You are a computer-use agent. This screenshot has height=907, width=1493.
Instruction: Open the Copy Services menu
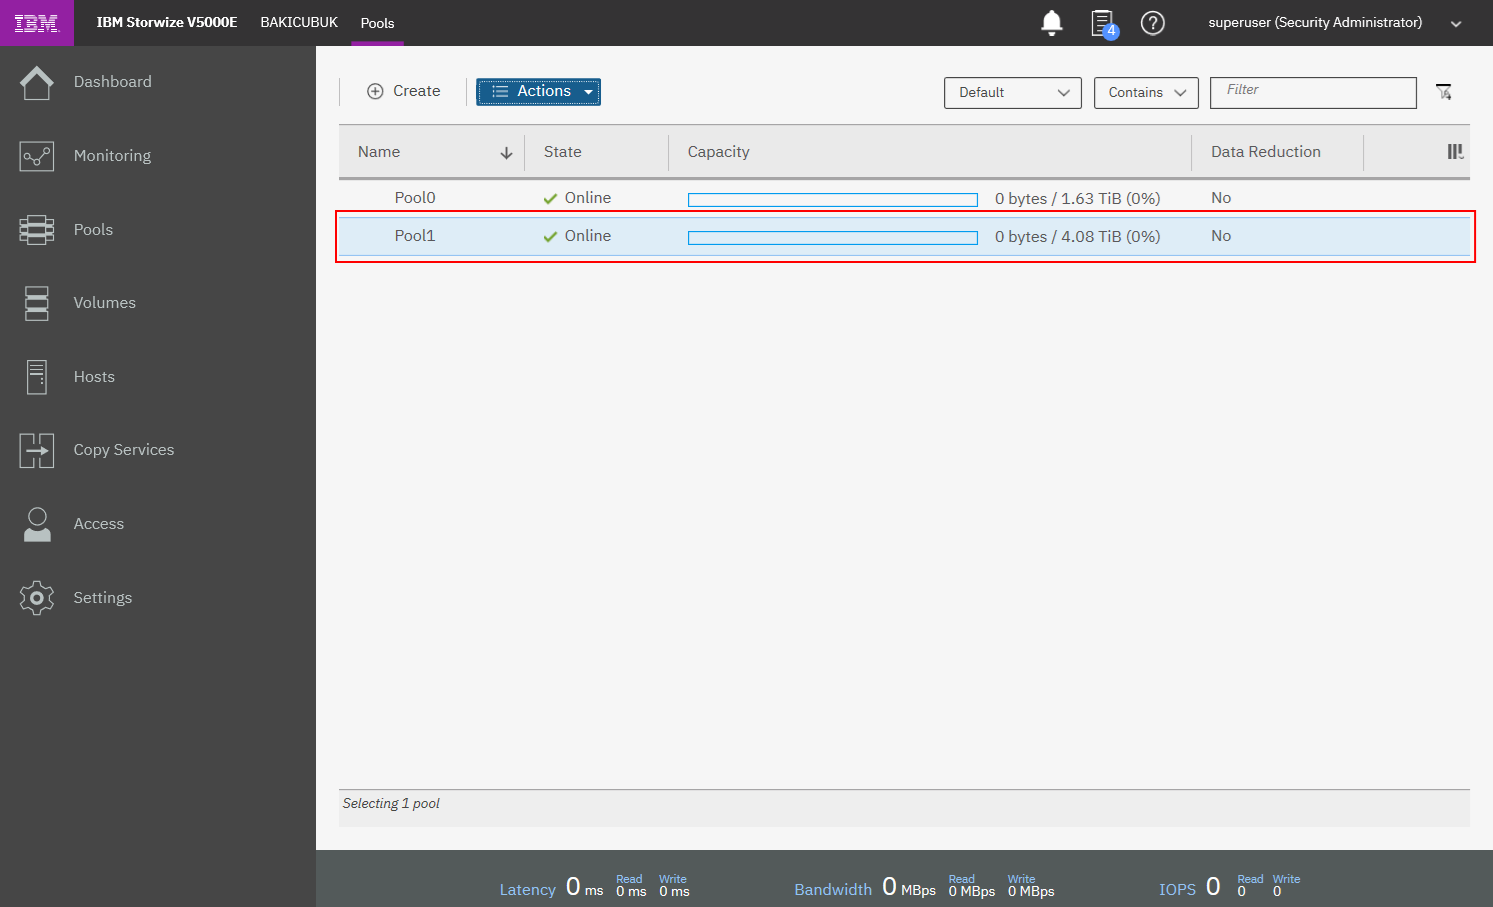click(124, 450)
